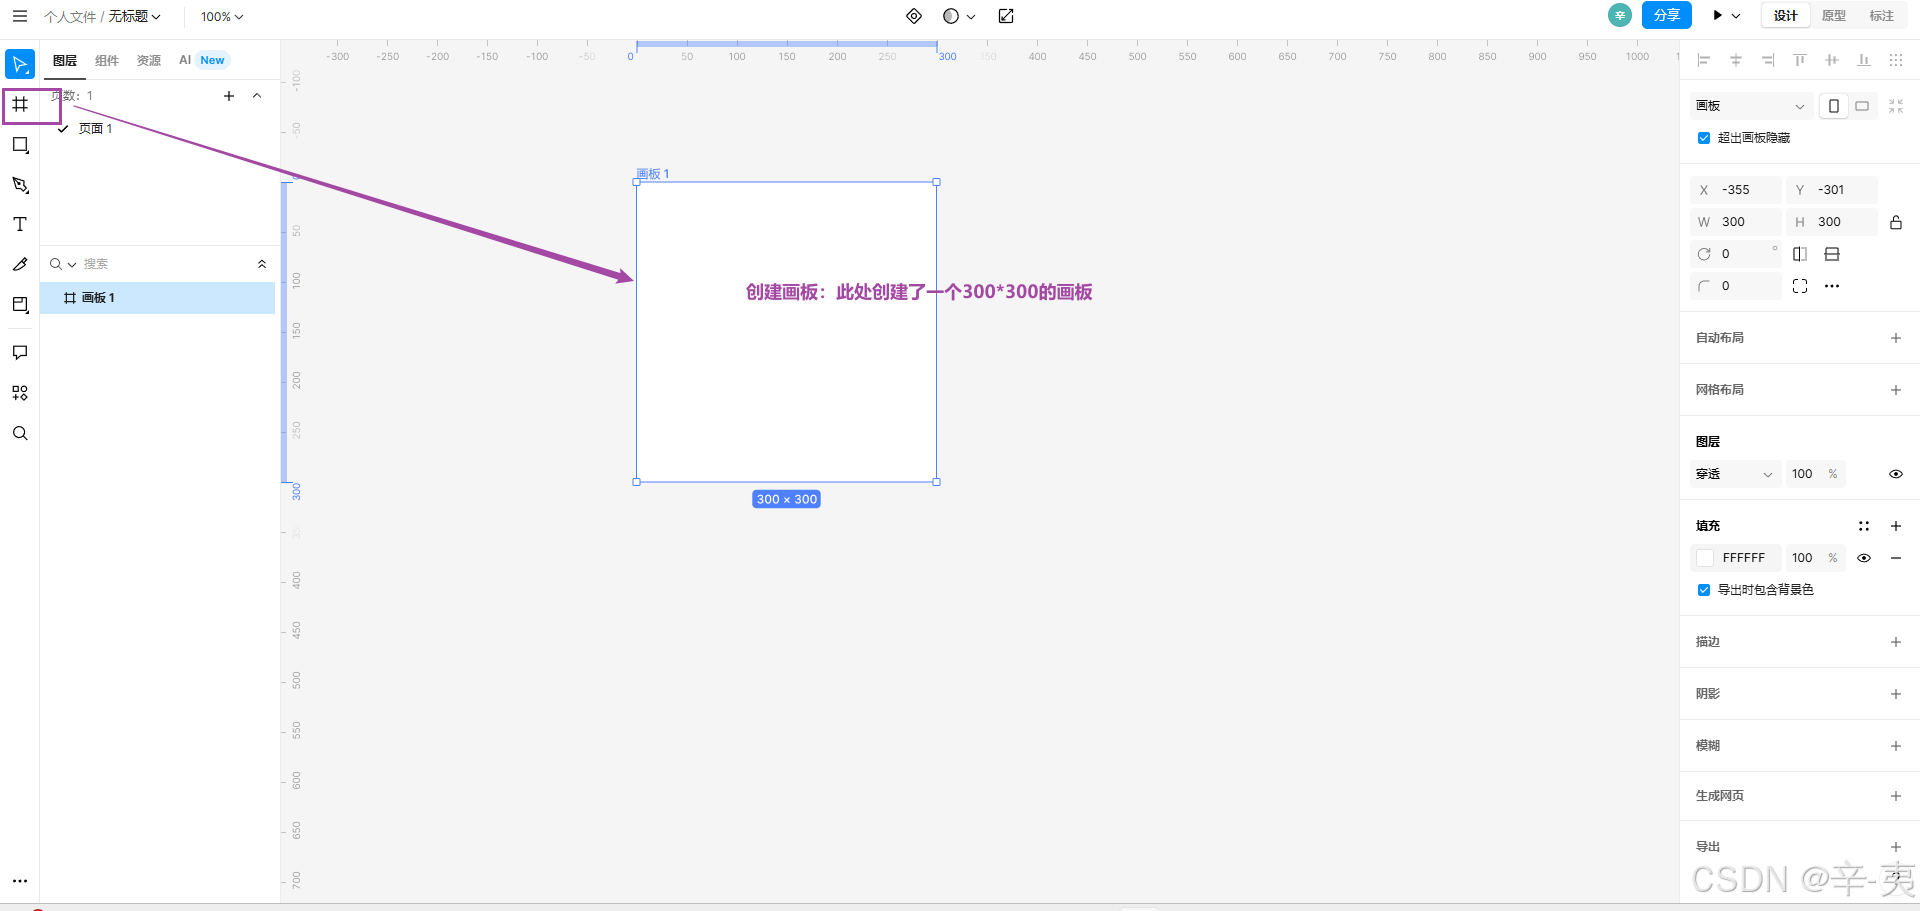This screenshot has height=911, width=1920.
Task: Select the Slice tool
Action: pyautogui.click(x=20, y=305)
